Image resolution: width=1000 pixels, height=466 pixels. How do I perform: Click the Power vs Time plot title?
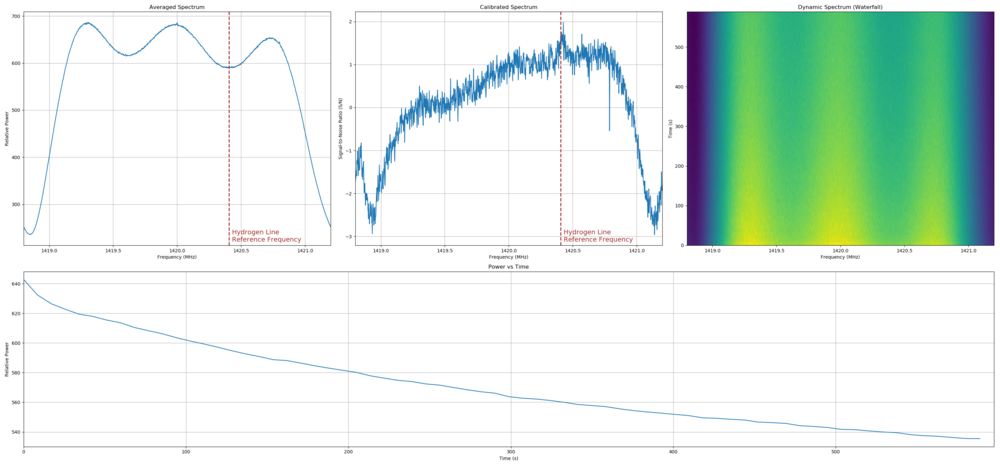(x=508, y=267)
